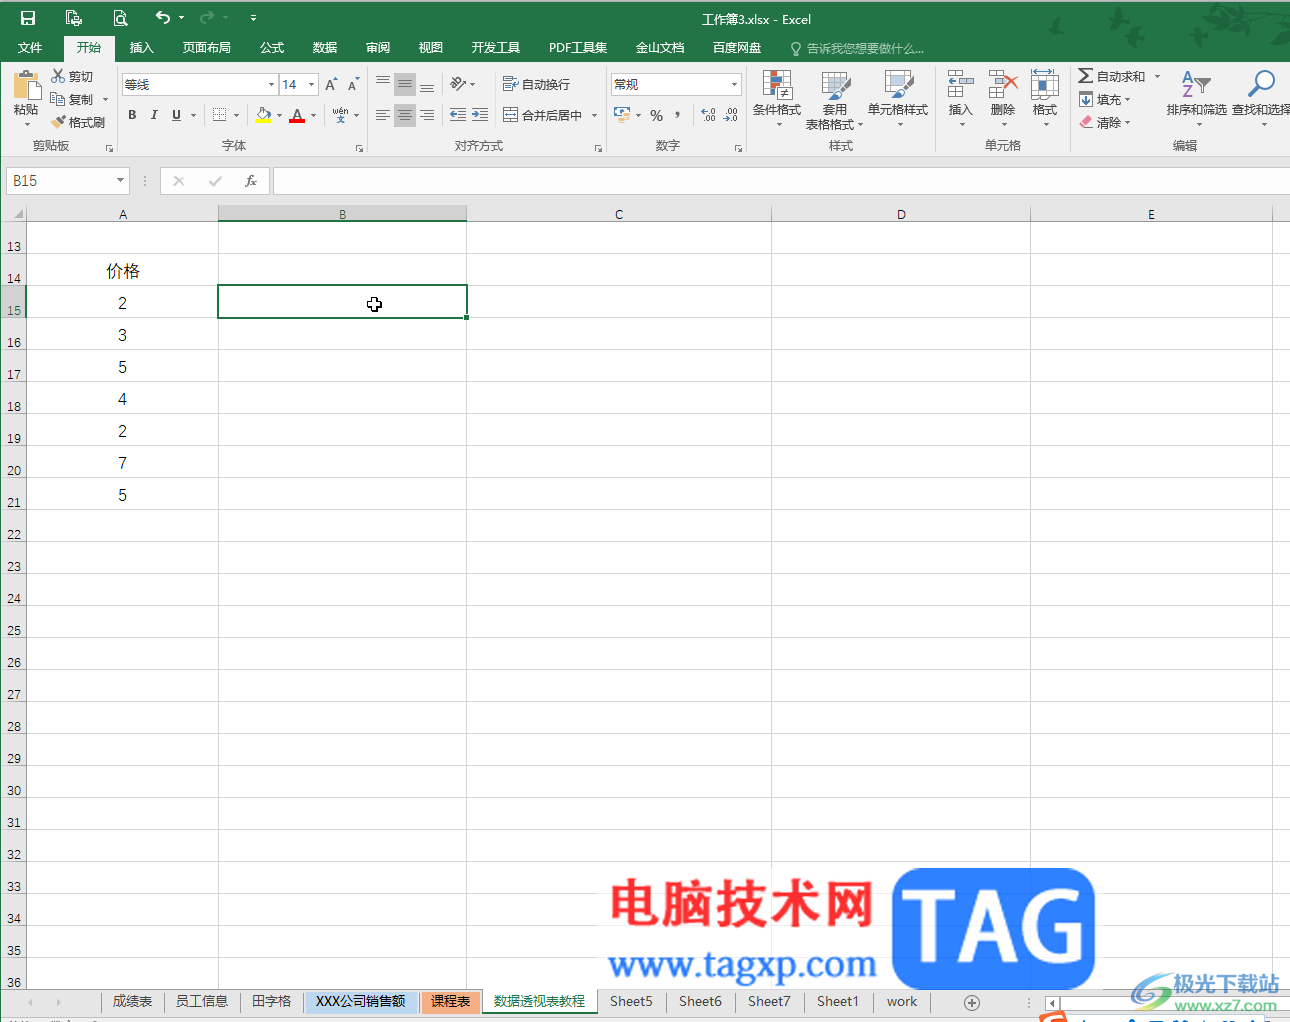
Task: Open the font size dropdown showing 14
Action: coord(311,85)
